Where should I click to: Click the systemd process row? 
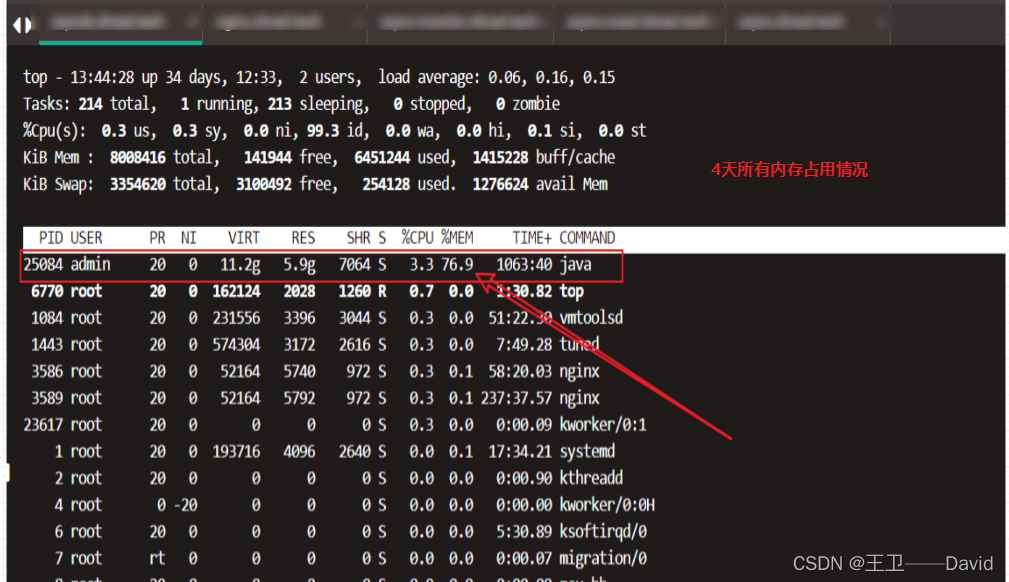point(320,452)
